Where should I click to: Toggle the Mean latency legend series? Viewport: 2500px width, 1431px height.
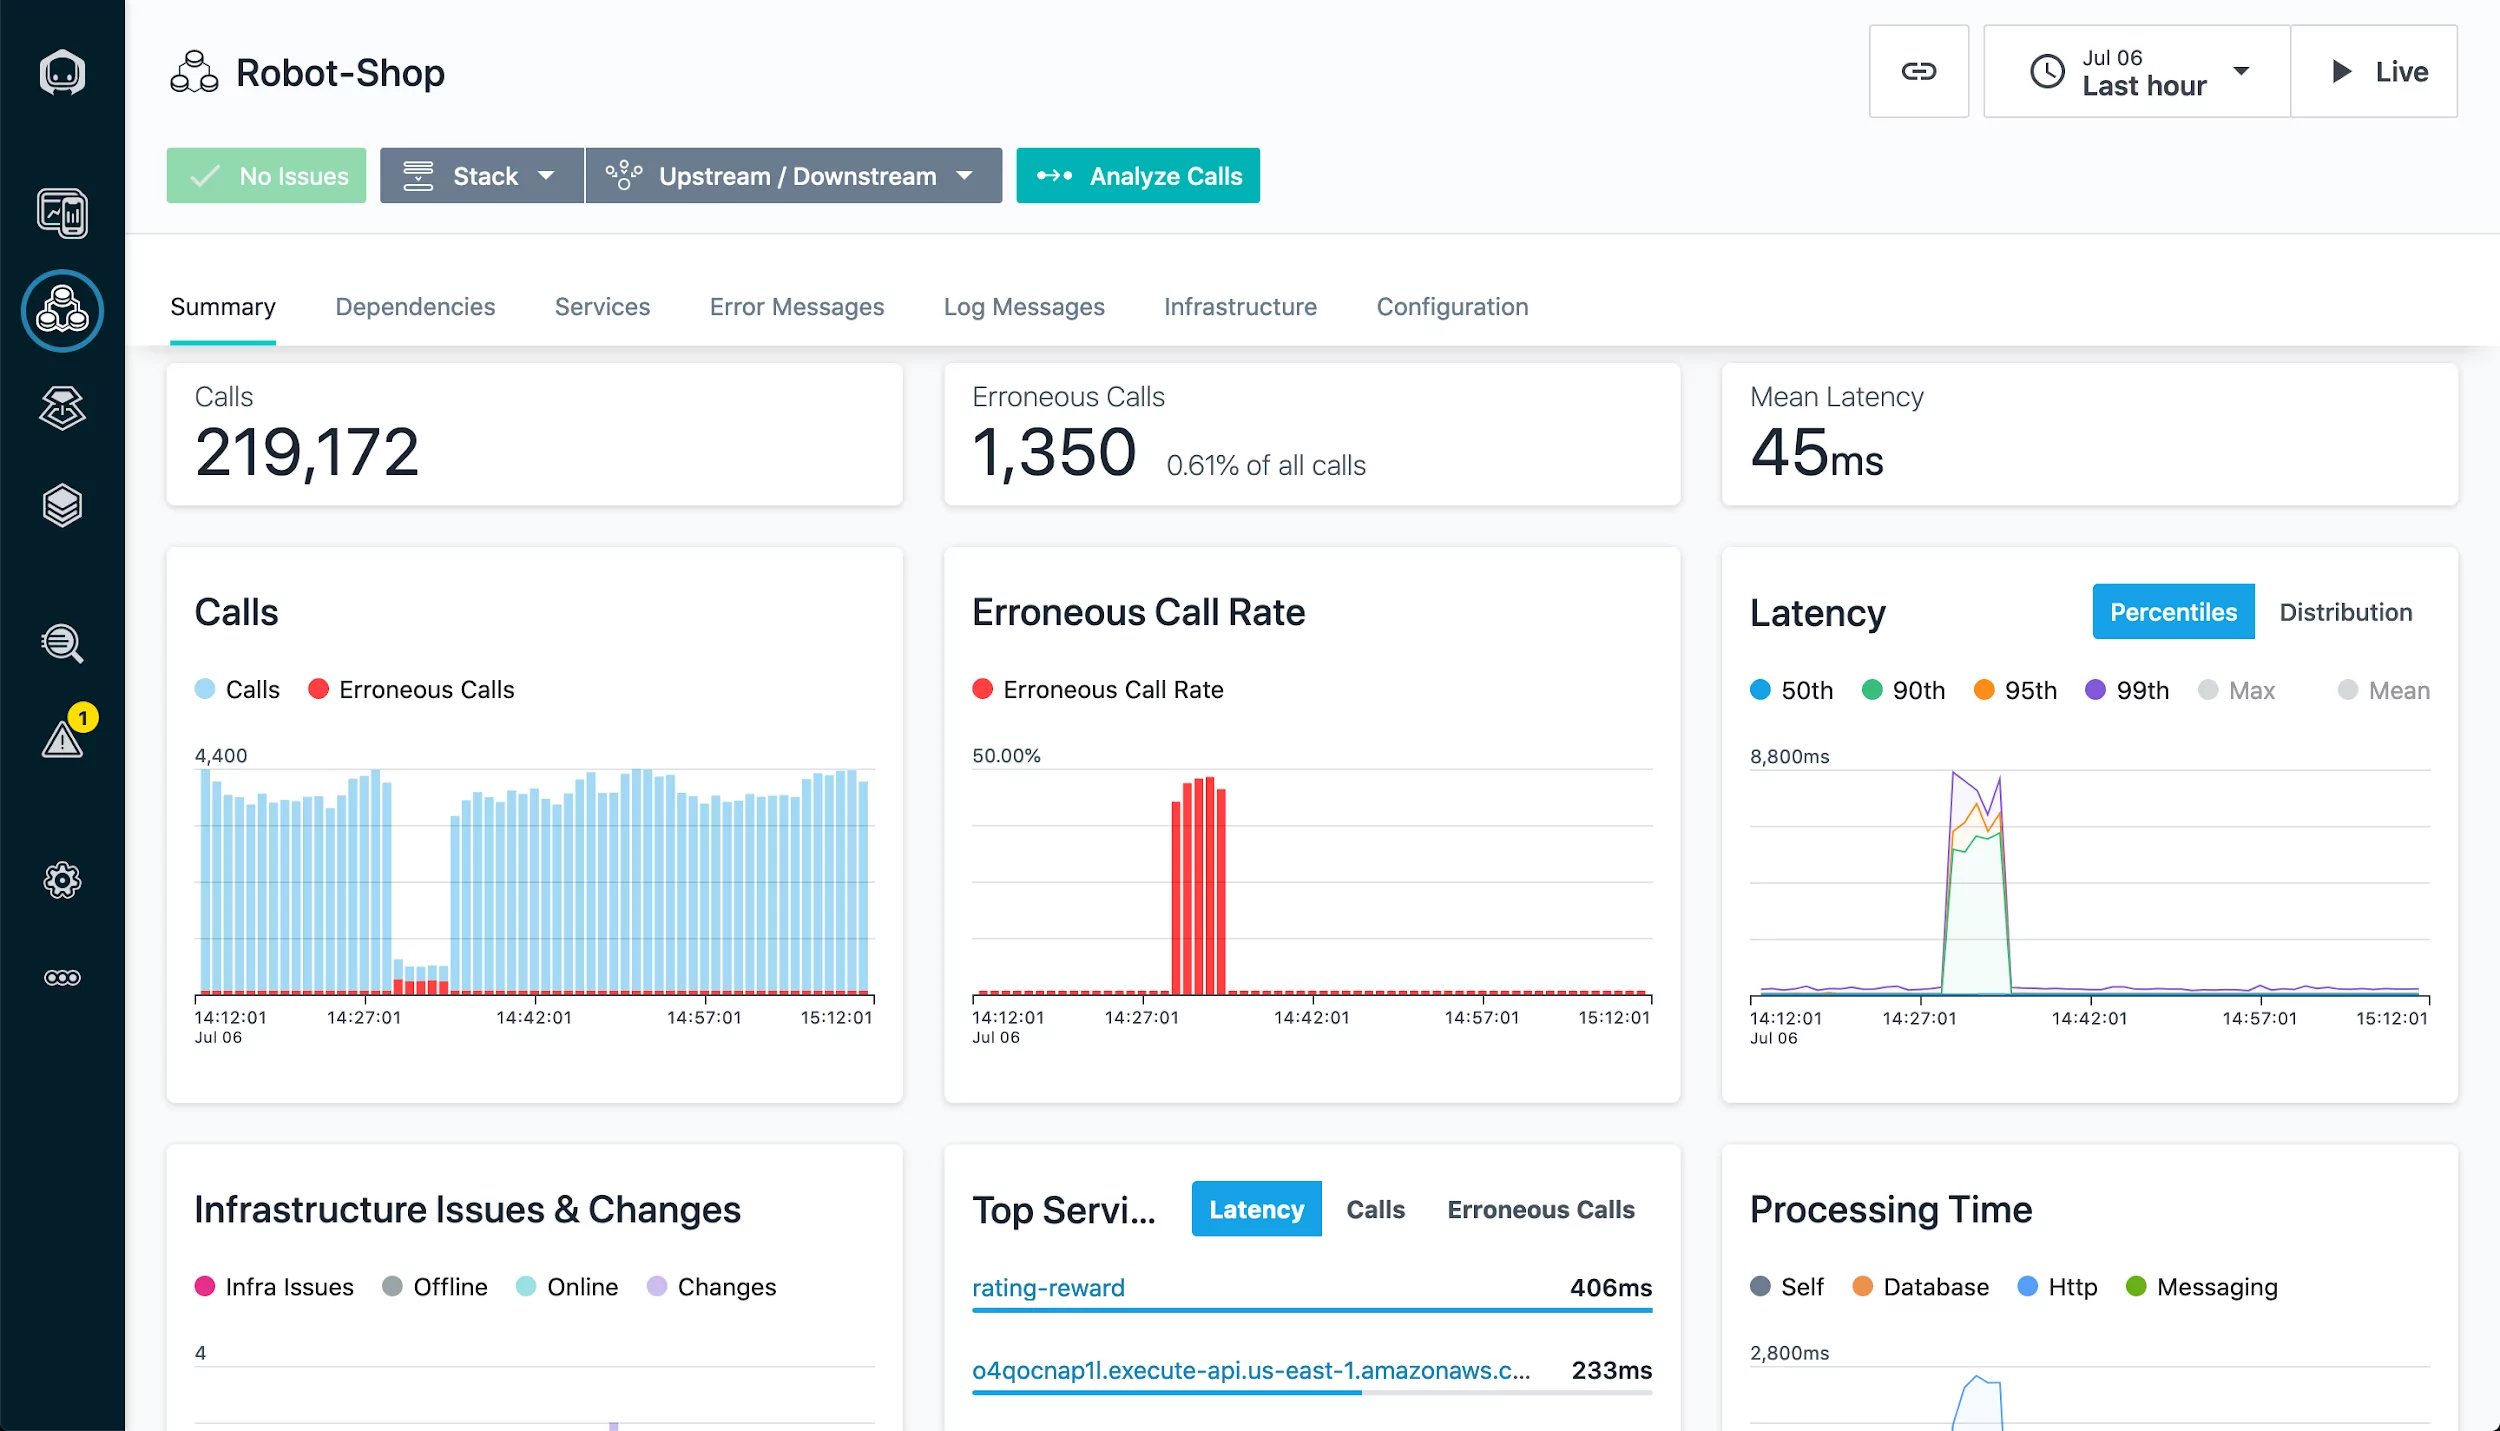tap(2384, 690)
